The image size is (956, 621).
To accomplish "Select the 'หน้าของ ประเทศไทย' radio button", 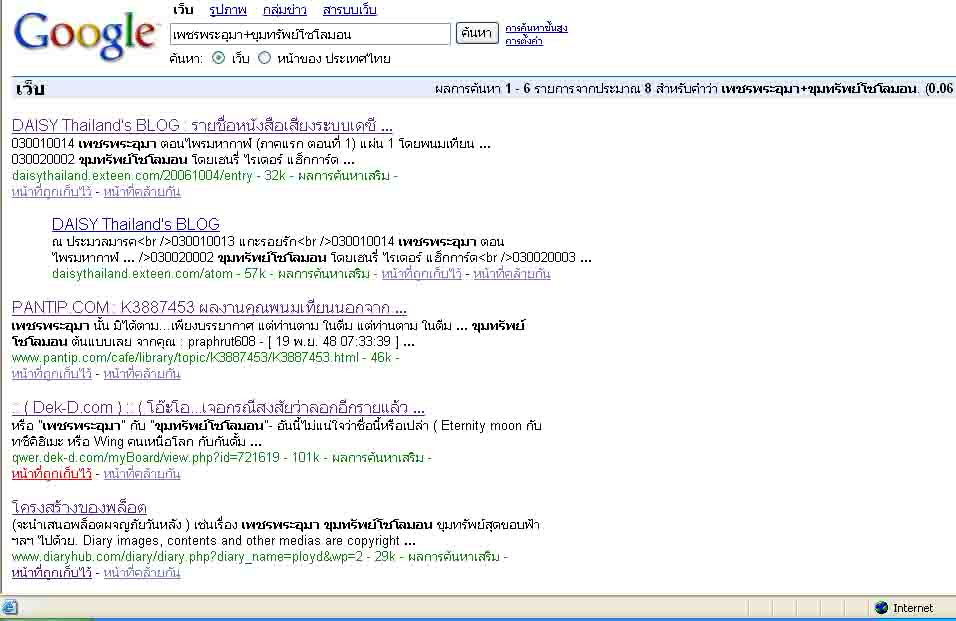I will 264,58.
